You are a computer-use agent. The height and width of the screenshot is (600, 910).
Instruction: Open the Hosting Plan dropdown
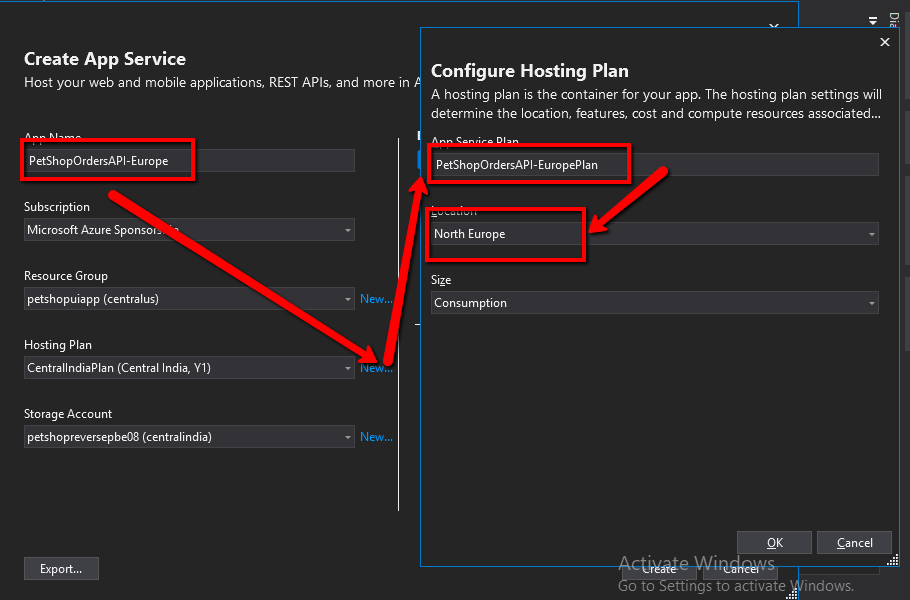(x=189, y=368)
